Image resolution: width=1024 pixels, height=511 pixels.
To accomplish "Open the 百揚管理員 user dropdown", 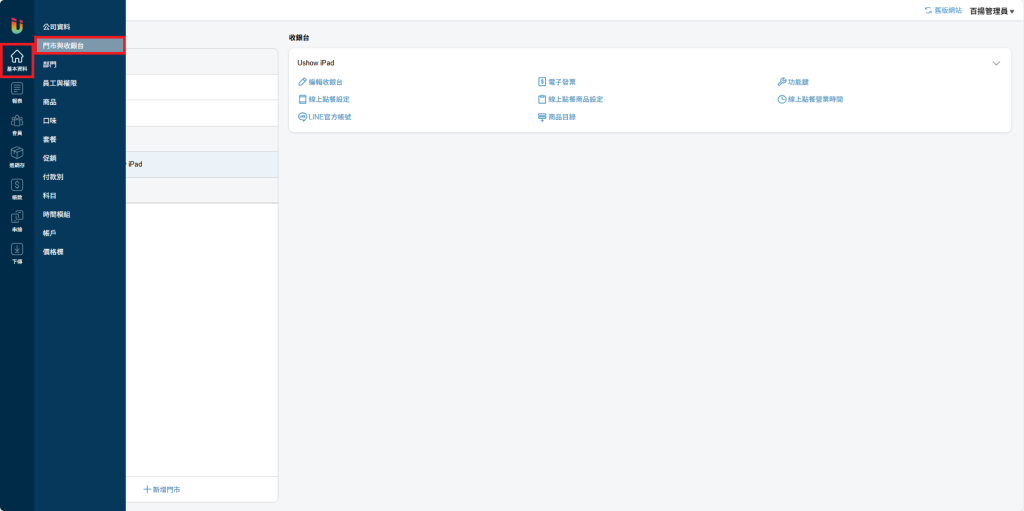I will coord(991,11).
